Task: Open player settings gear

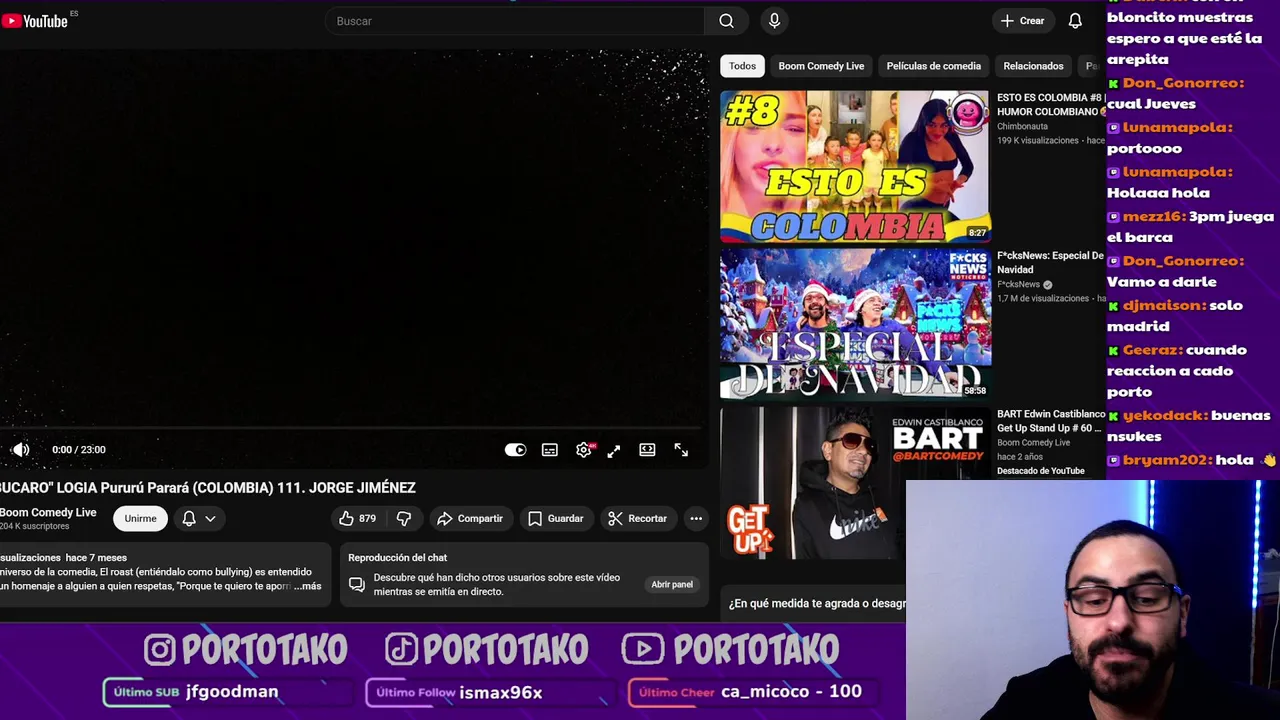Action: coord(584,450)
